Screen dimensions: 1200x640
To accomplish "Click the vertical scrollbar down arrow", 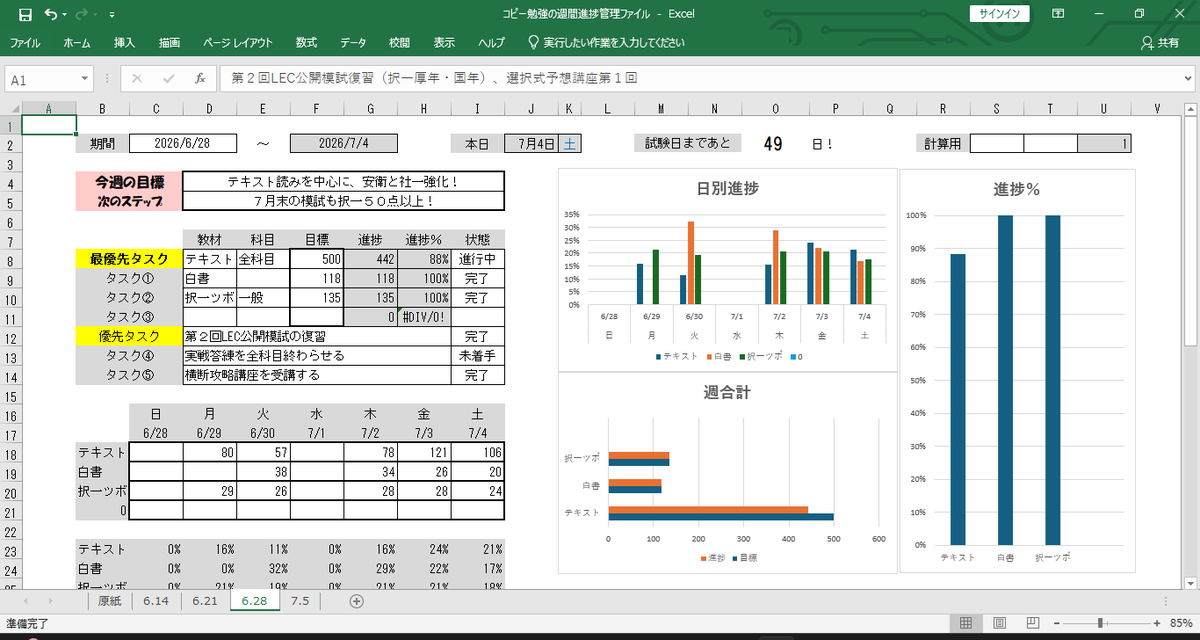I will (1191, 583).
